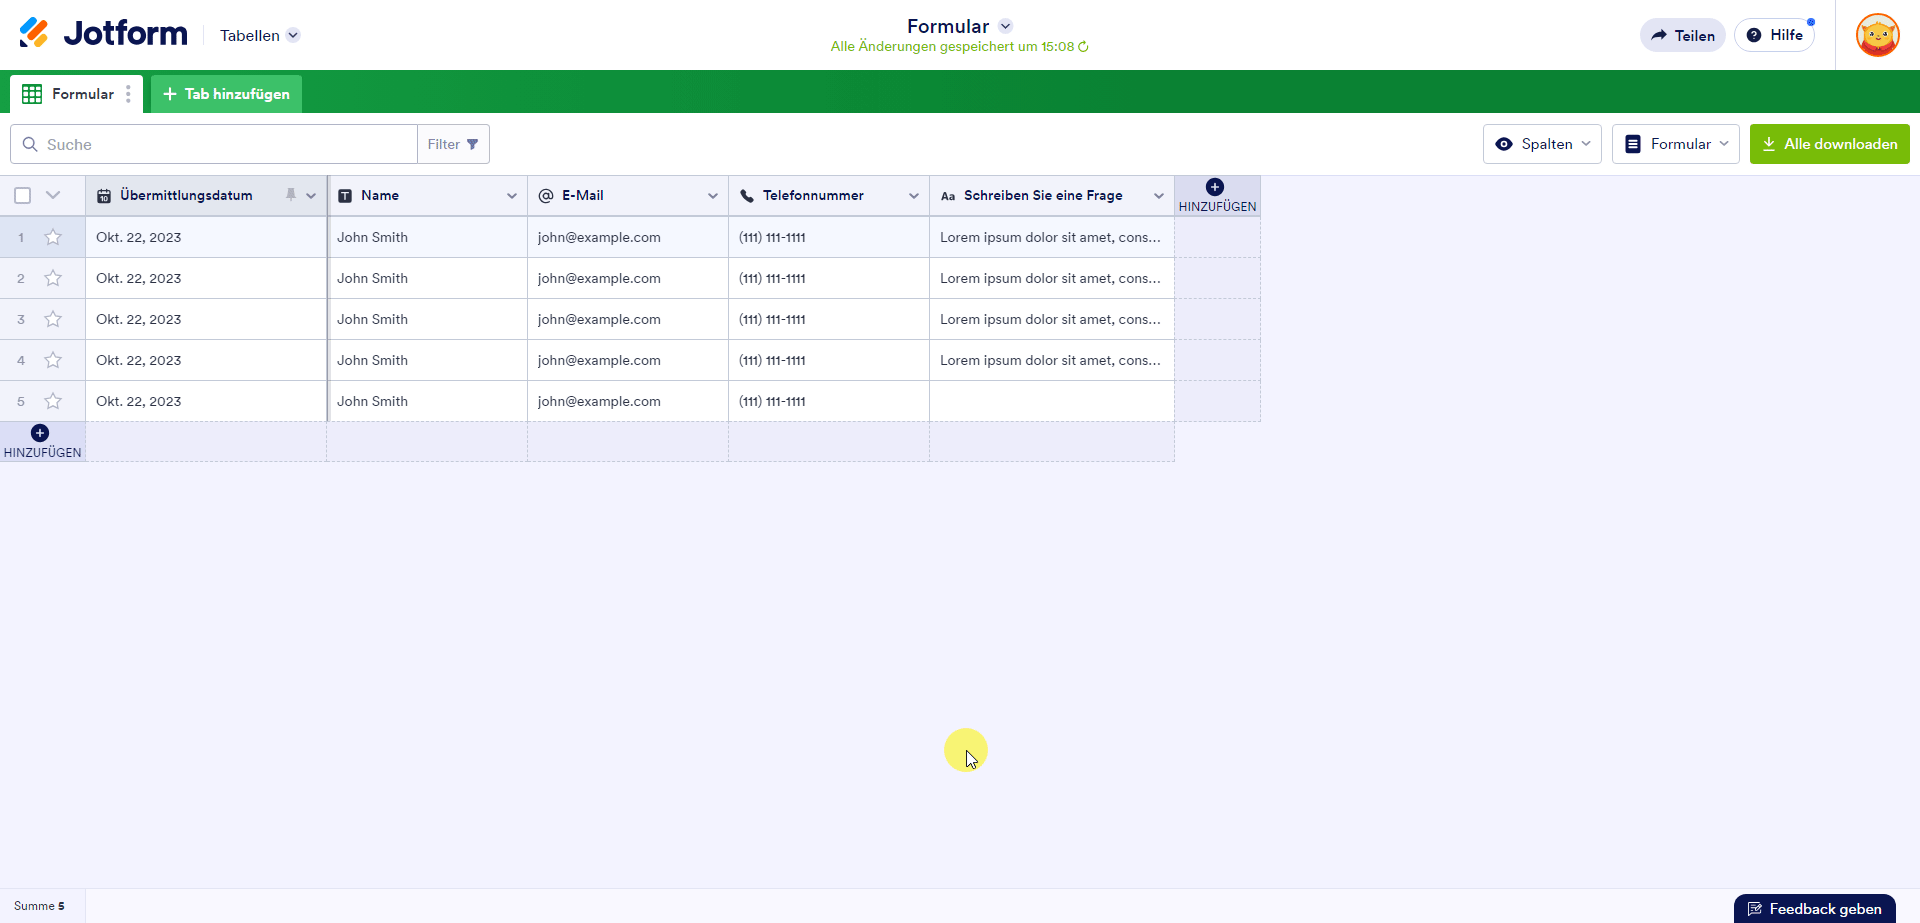1920x923 pixels.
Task: Open the Formular tab options menu
Action: (x=128, y=94)
